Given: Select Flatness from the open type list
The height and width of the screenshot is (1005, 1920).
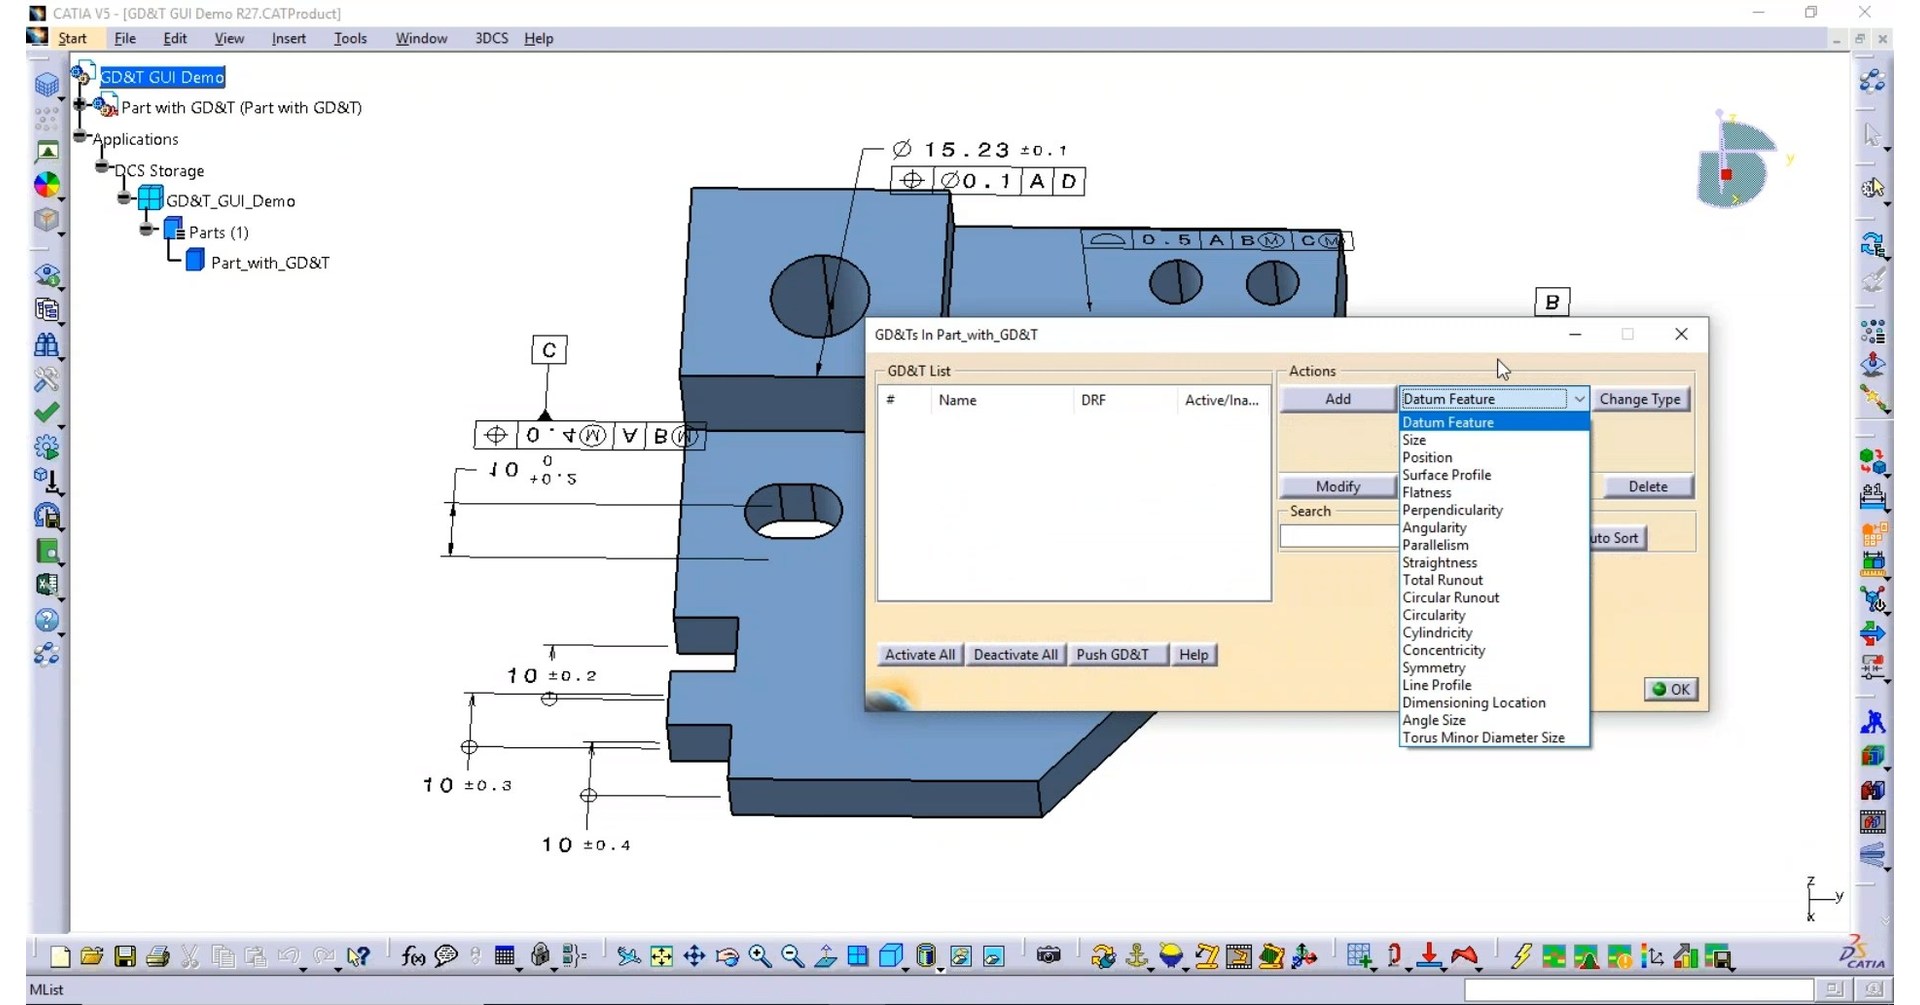Looking at the screenshot, I should [1428, 492].
